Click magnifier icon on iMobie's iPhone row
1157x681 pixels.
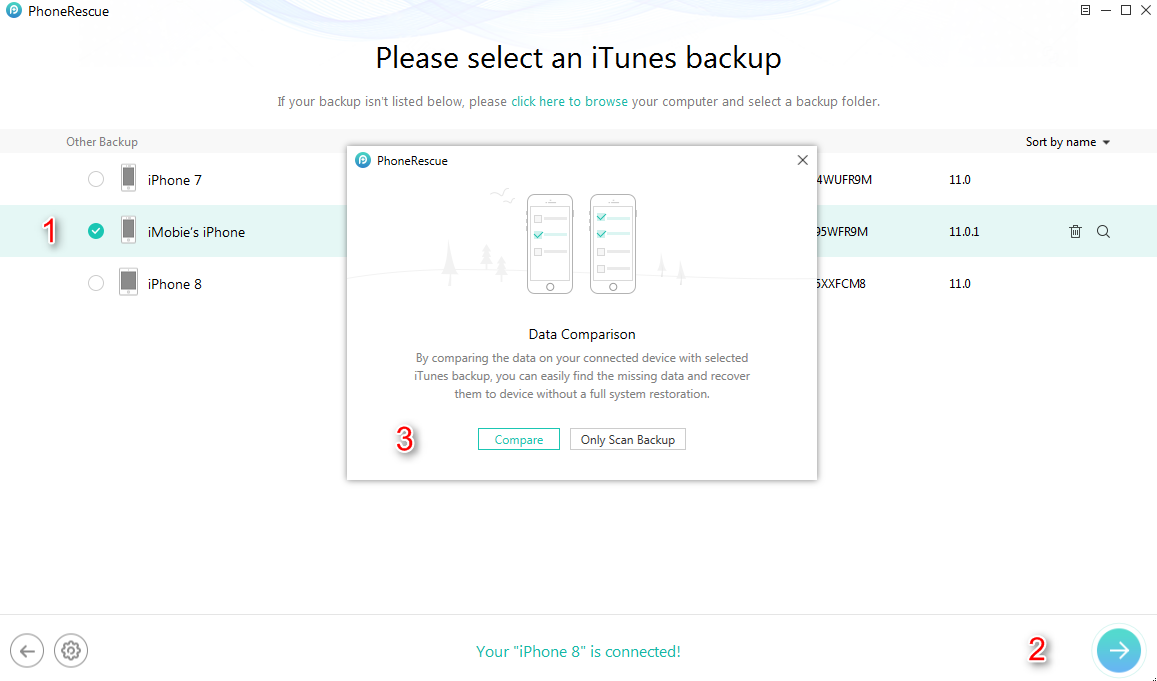(1103, 232)
